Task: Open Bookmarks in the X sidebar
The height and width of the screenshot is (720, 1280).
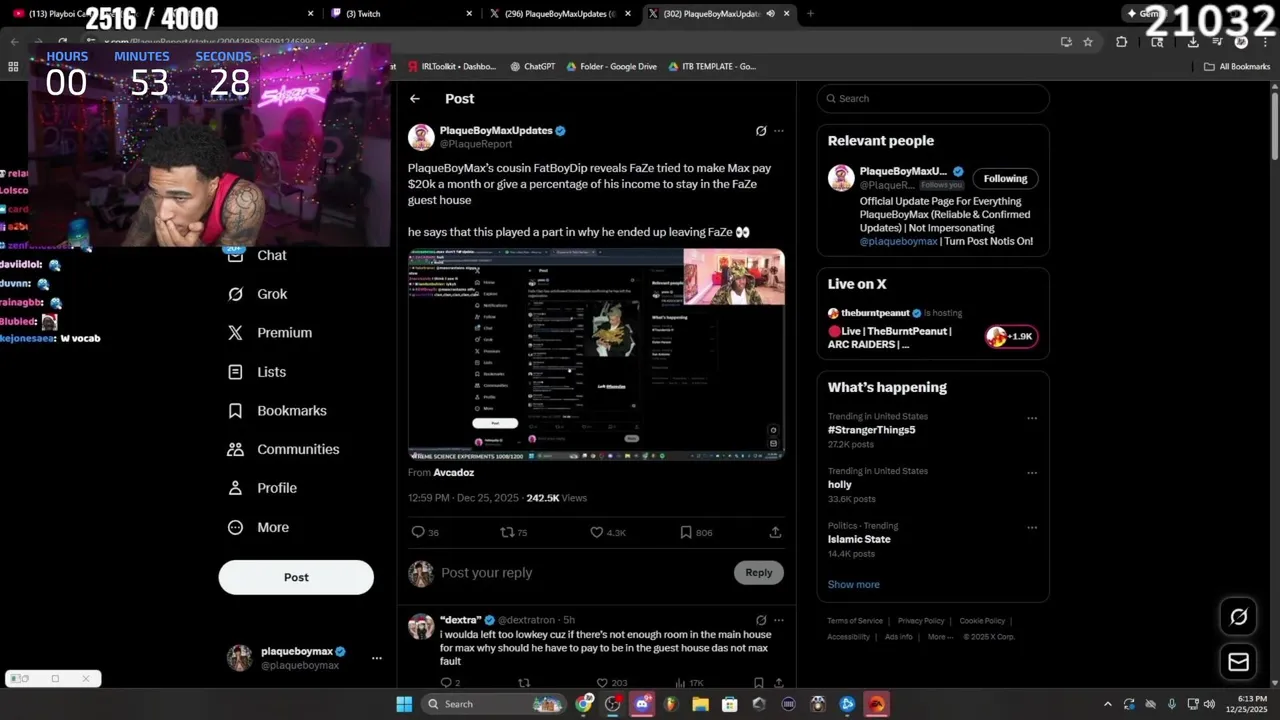Action: (277, 410)
